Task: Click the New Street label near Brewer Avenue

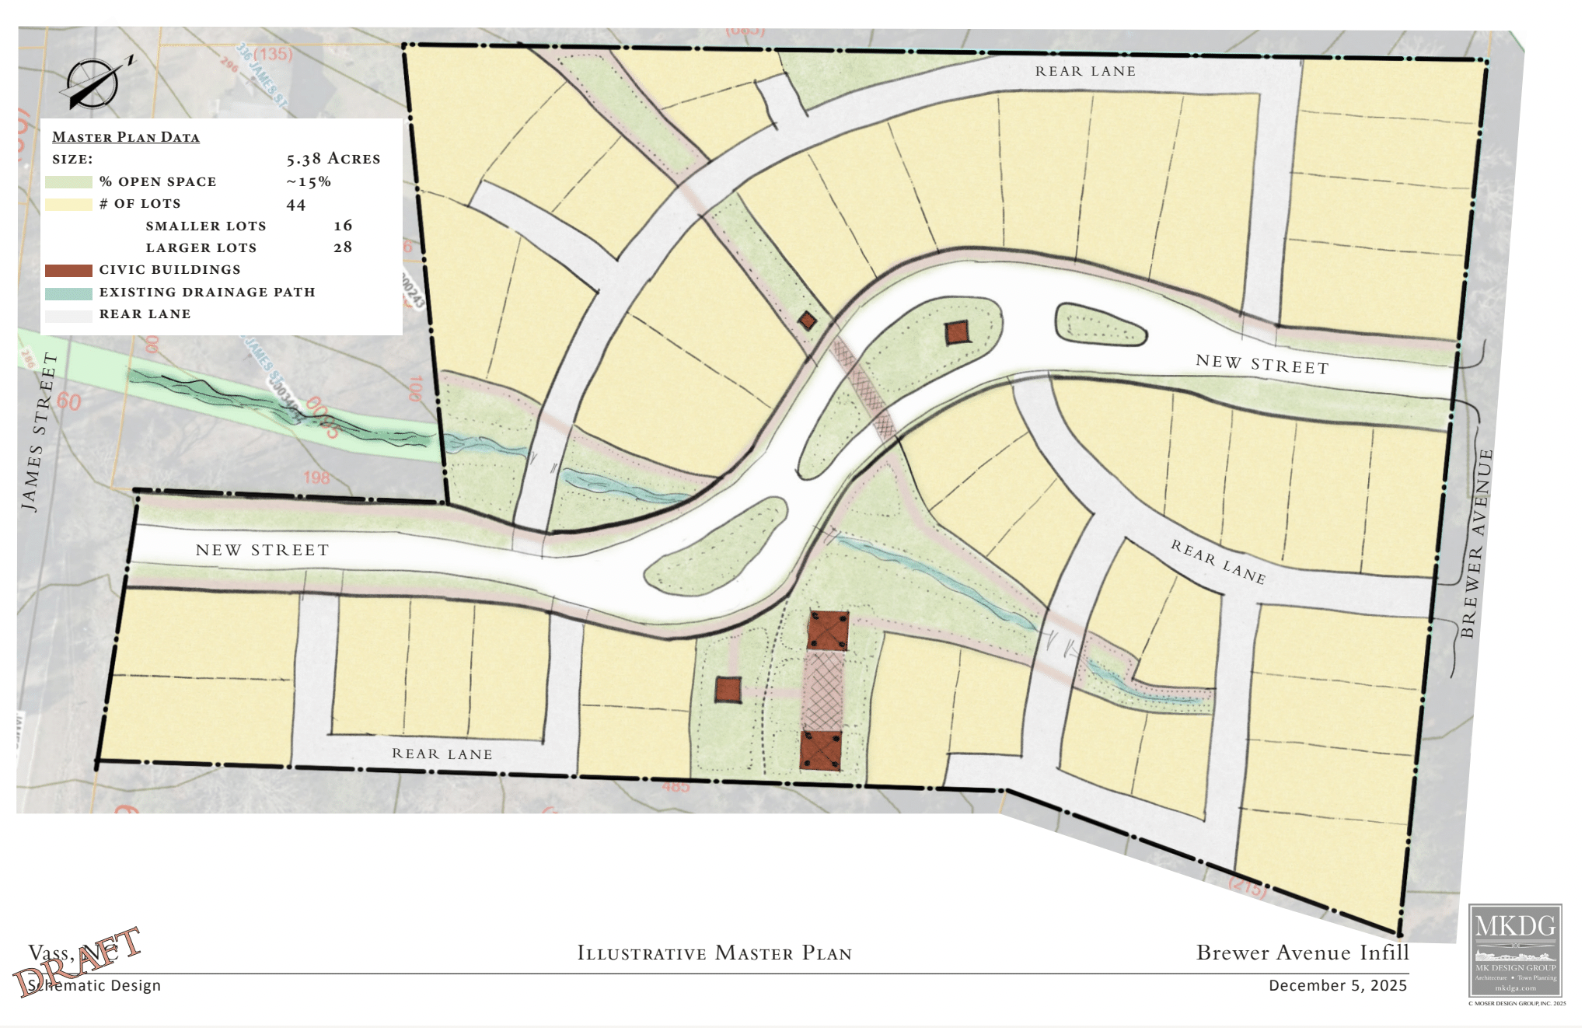Action: pyautogui.click(x=1262, y=364)
